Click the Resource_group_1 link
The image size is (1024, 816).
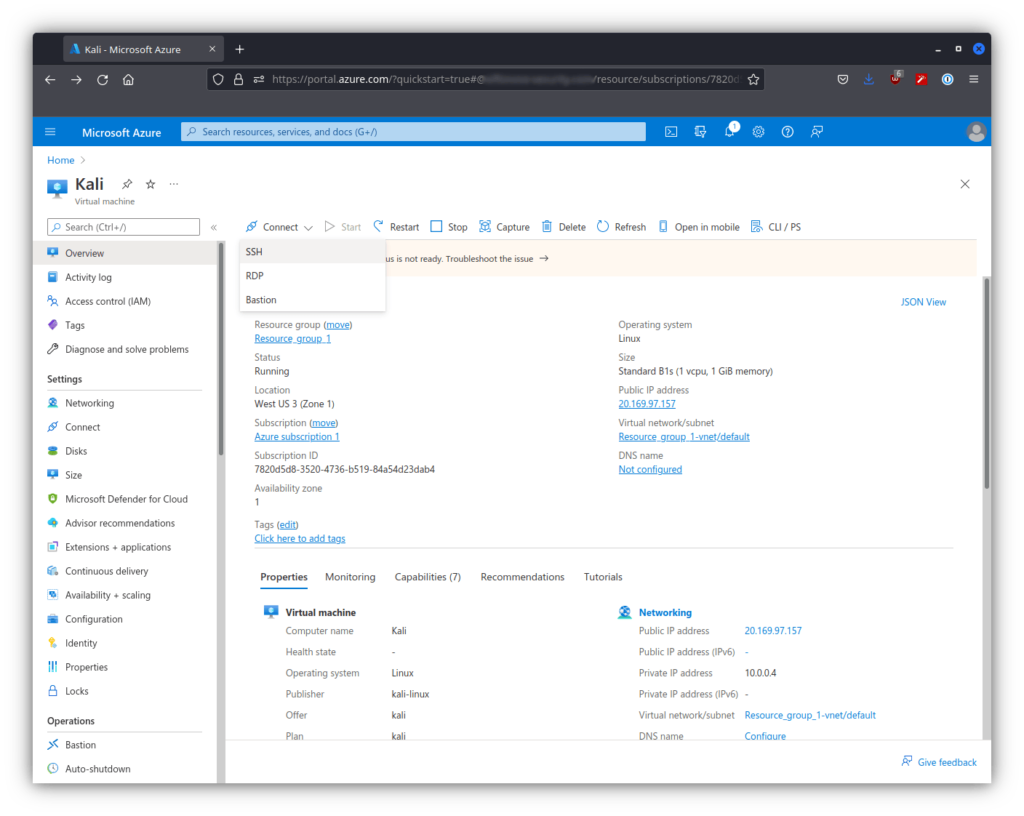click(x=292, y=339)
